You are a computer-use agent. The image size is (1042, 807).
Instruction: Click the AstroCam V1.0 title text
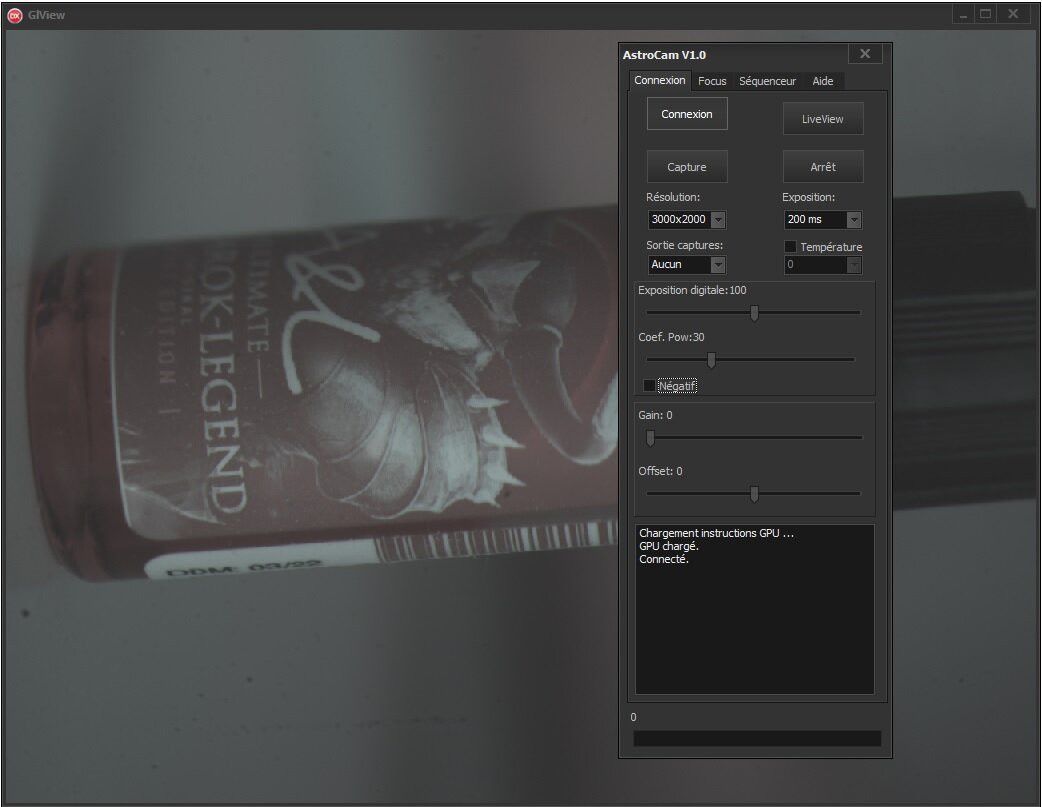664,55
